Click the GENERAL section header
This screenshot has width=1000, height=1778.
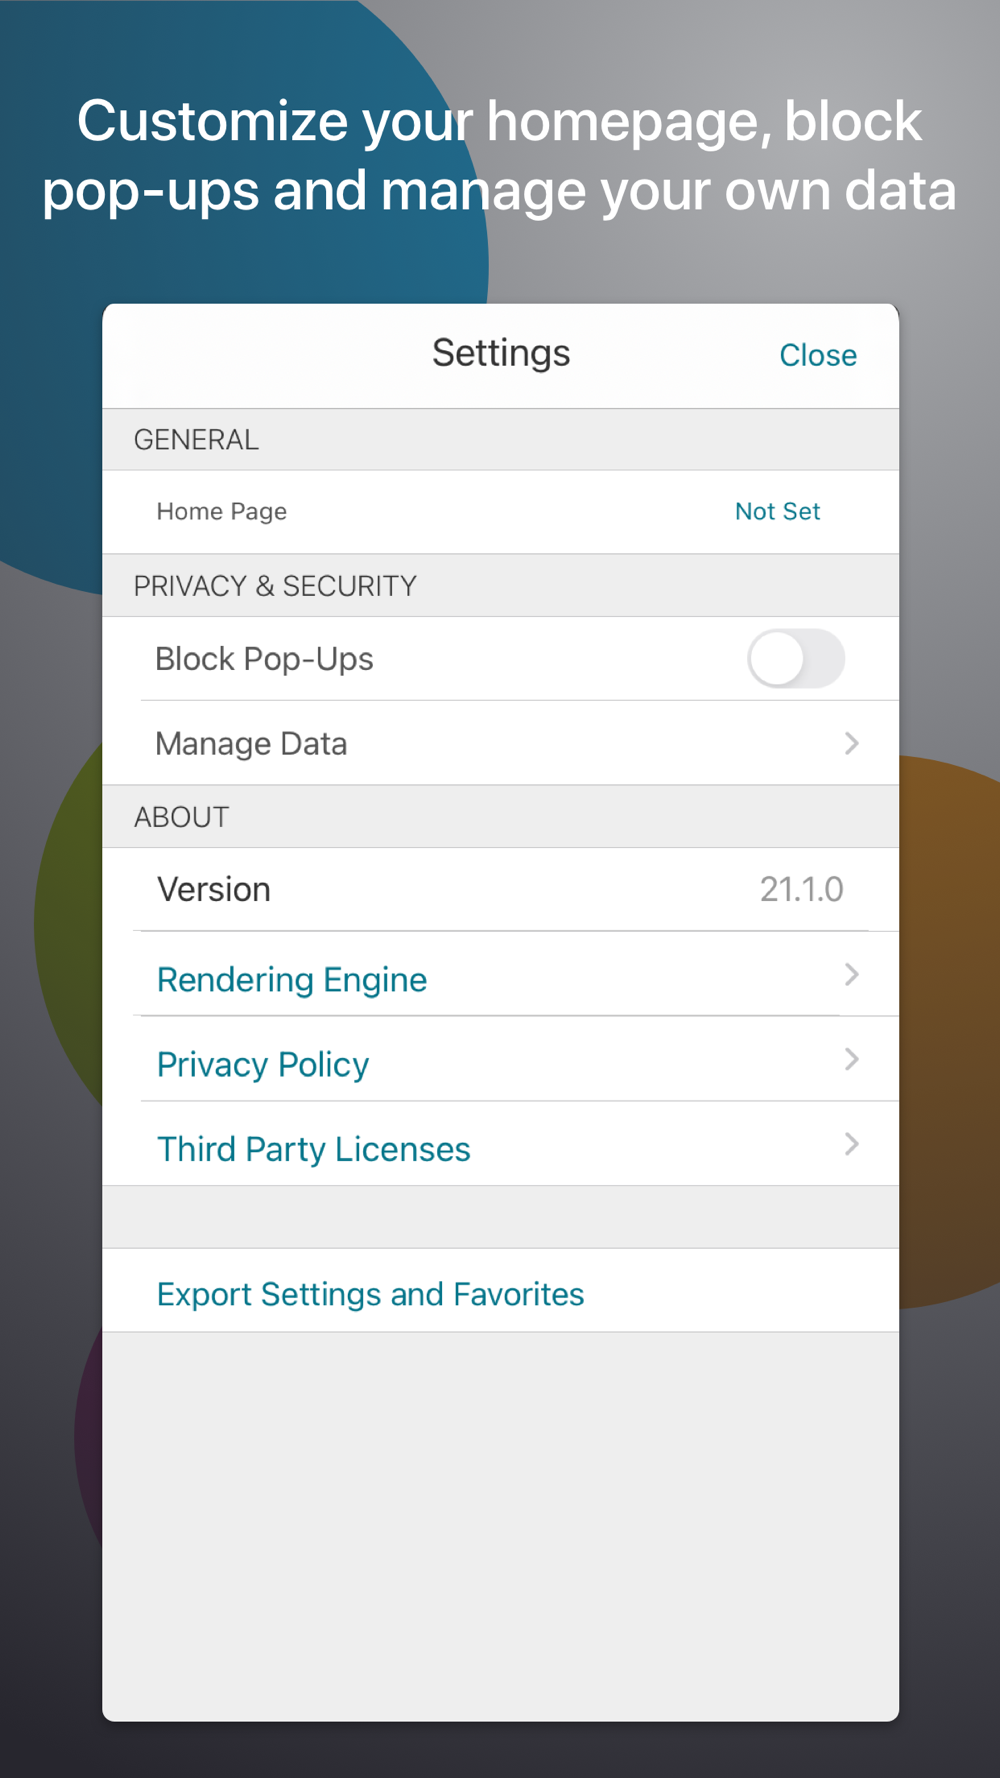[196, 440]
